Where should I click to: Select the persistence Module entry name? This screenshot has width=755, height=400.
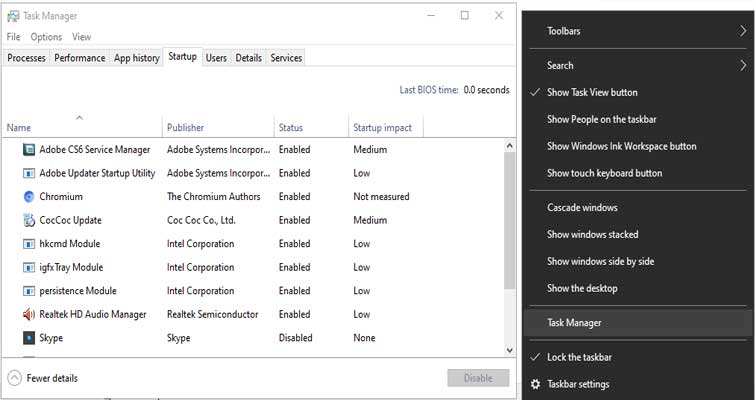coord(78,291)
